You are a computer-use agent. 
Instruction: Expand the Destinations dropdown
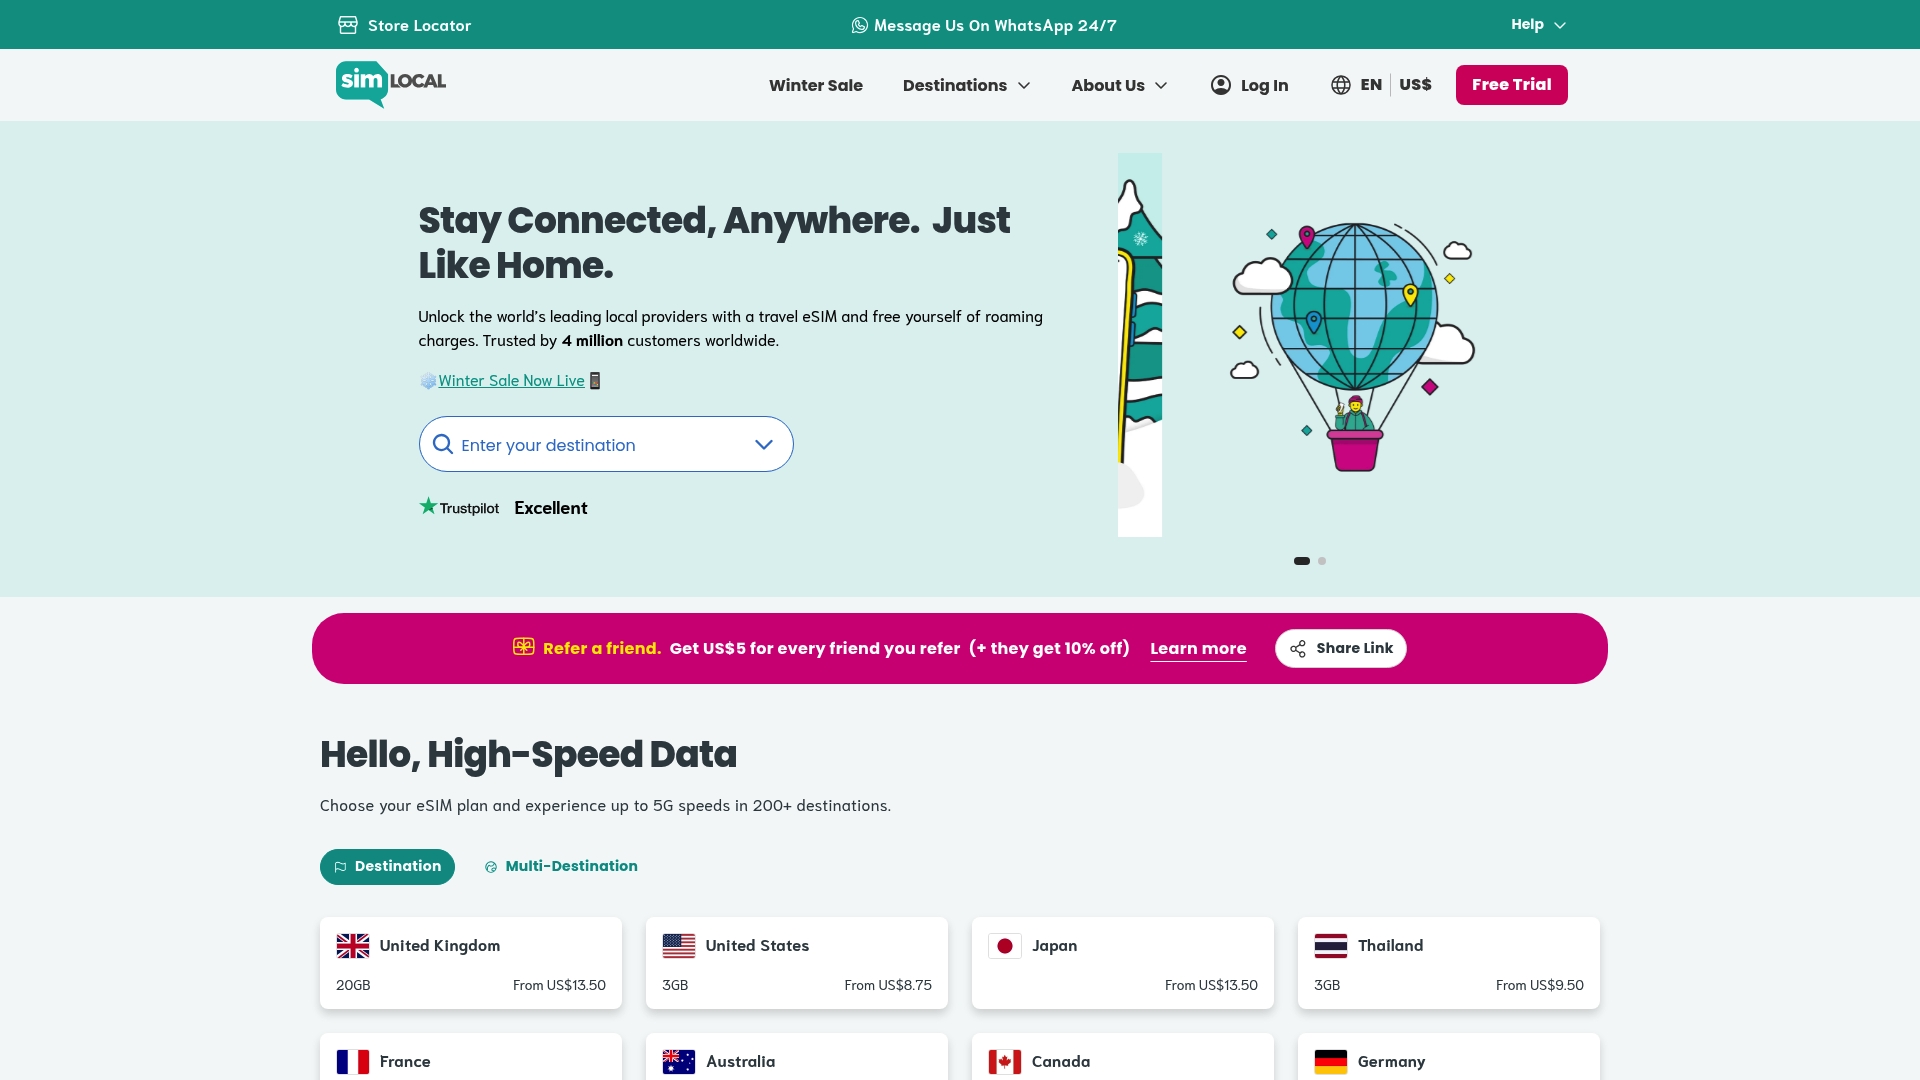click(x=966, y=85)
